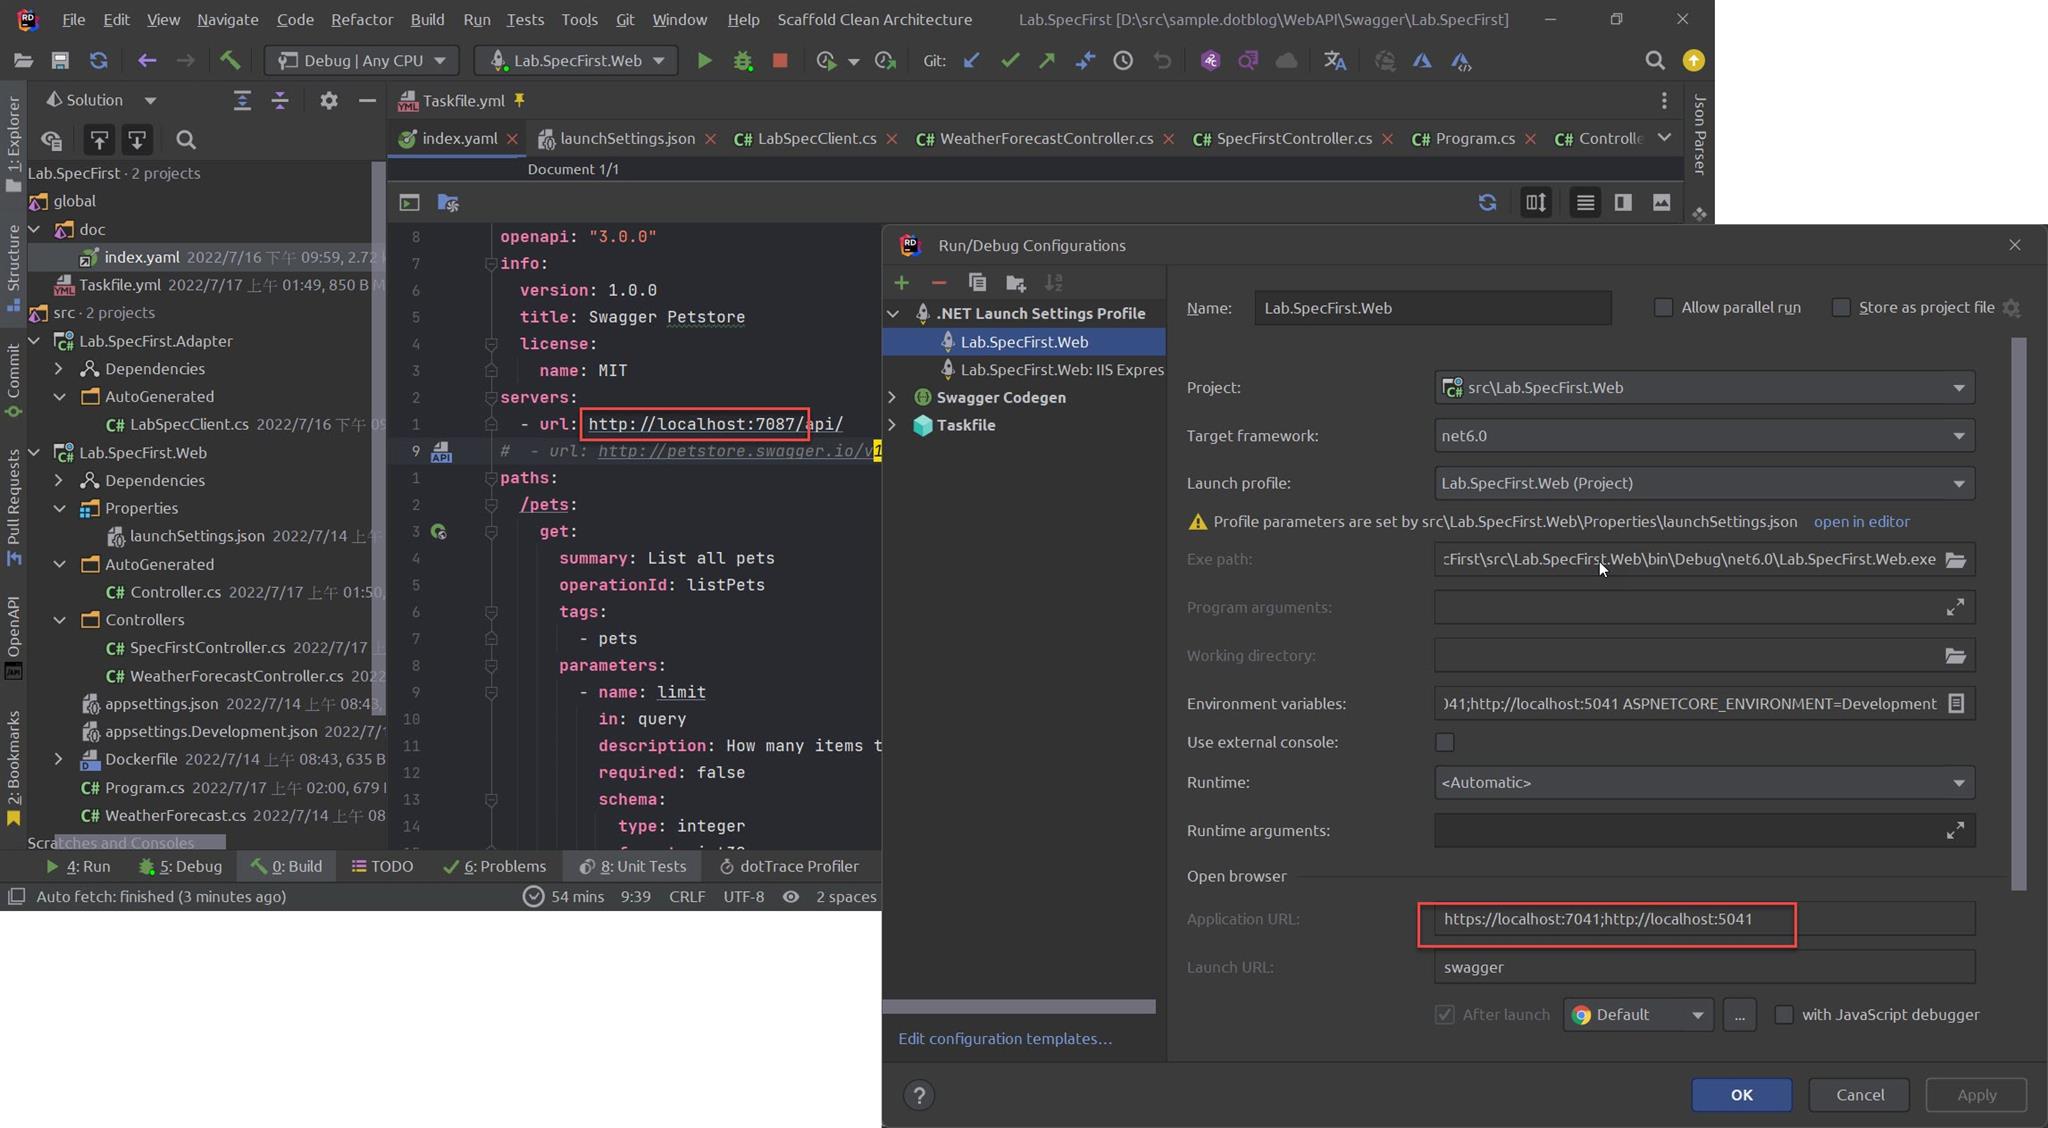
Task: Remove configuration with minus icon
Action: coord(938,283)
